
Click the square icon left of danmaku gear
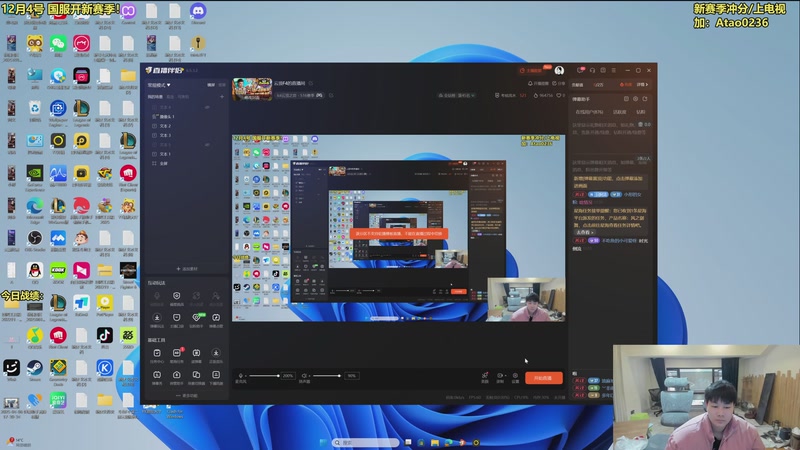coord(626,98)
